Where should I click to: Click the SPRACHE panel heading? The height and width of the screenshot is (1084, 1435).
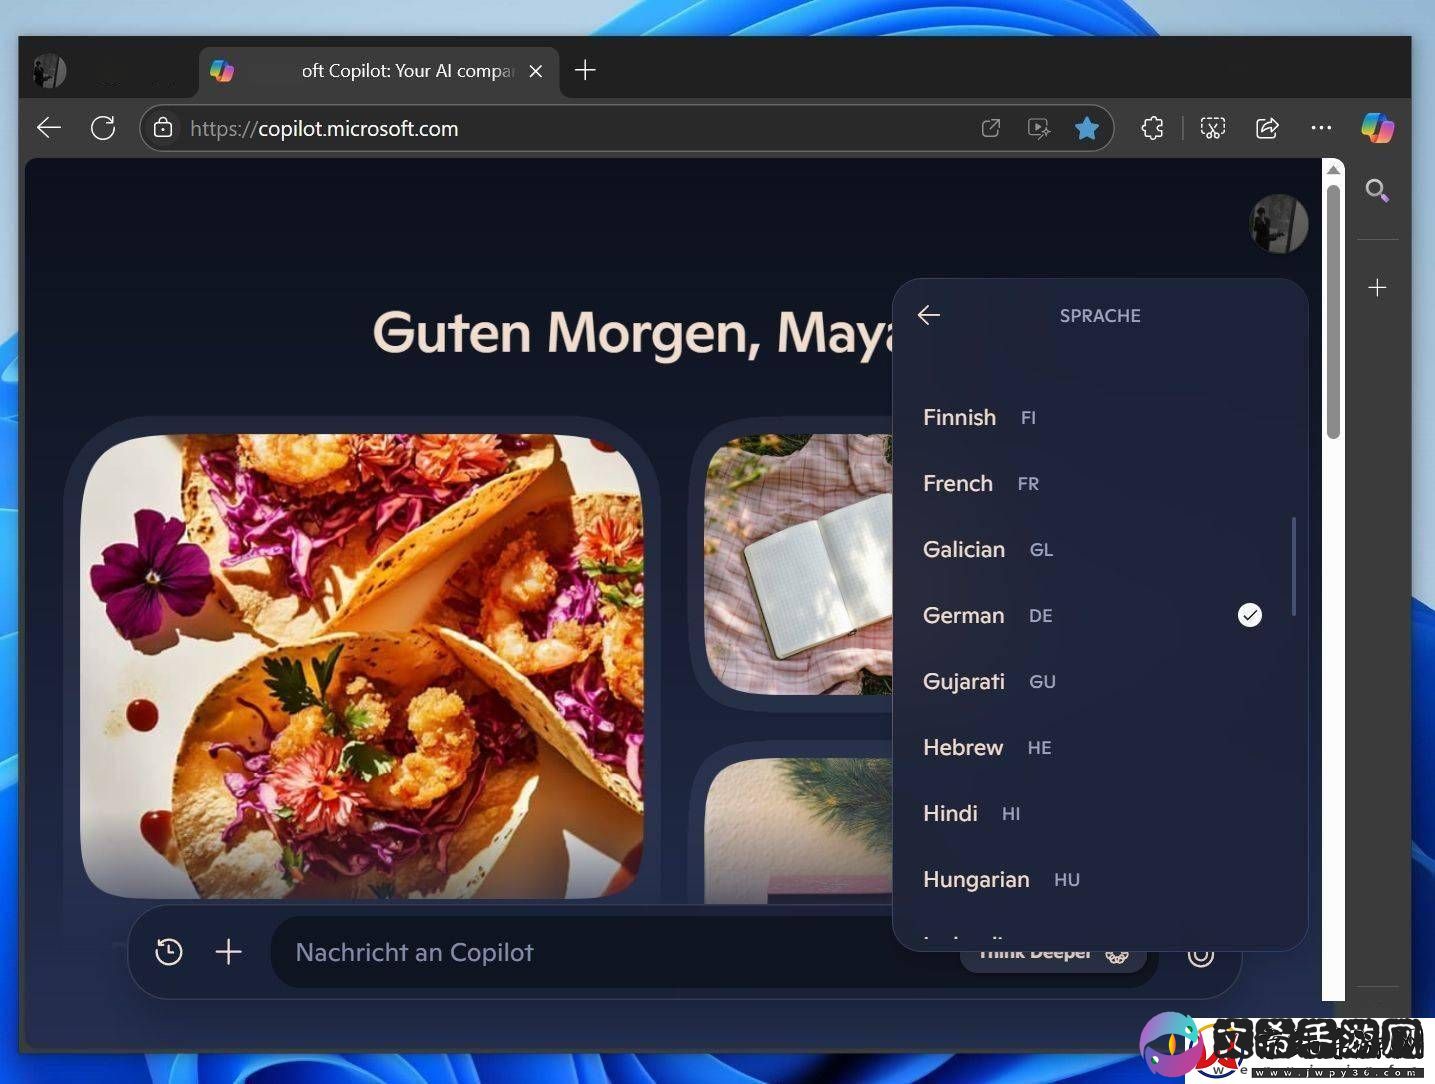(x=1100, y=316)
